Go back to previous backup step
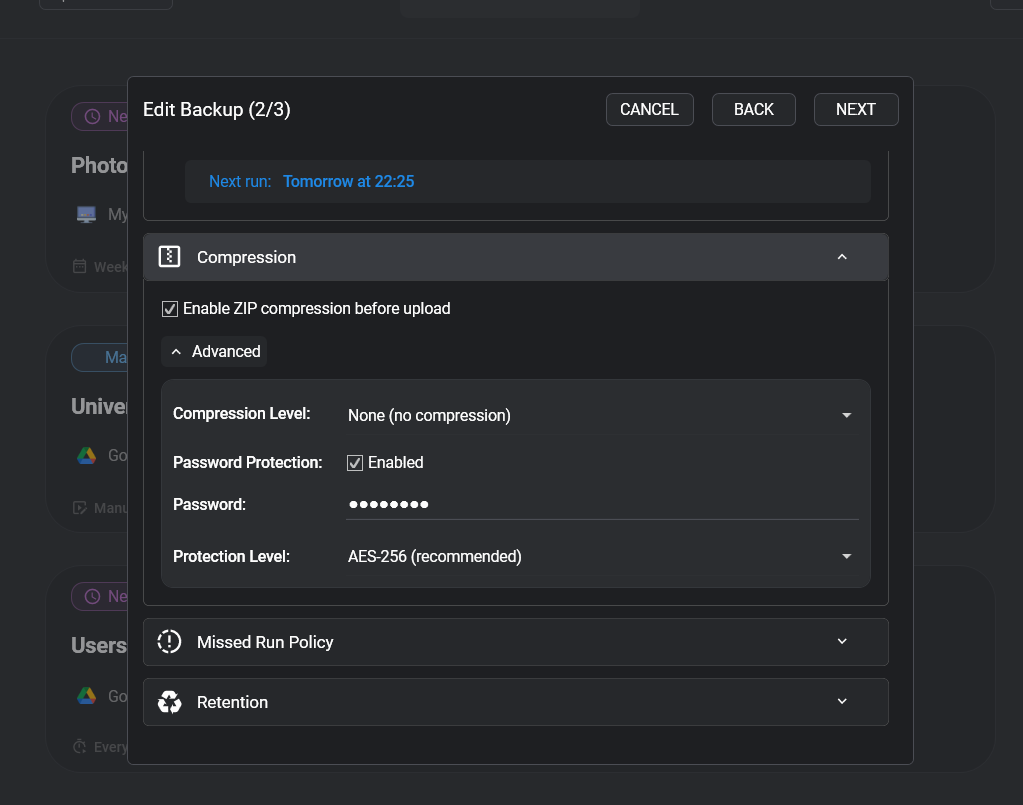Viewport: 1023px width, 805px height. [754, 110]
